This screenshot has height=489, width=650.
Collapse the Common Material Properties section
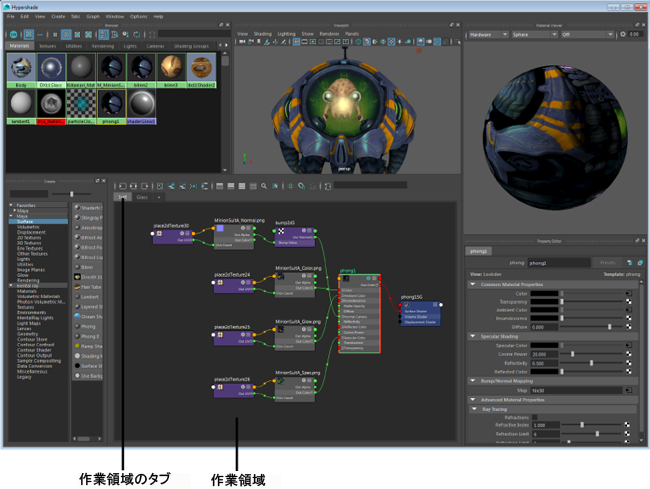coord(473,285)
